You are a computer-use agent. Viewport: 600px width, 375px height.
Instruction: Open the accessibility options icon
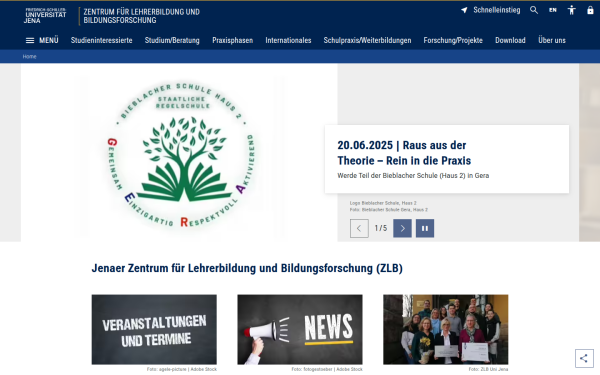pos(571,10)
